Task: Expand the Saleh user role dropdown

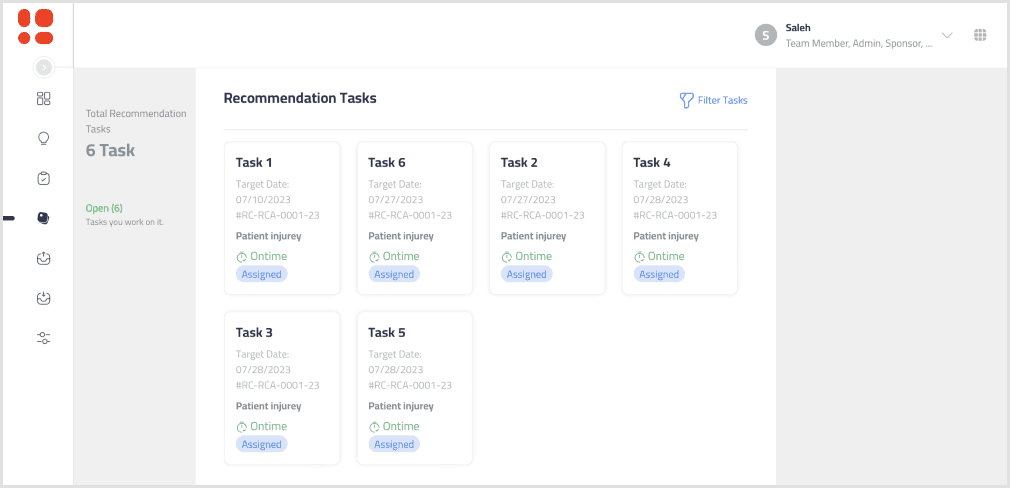Action: (x=947, y=35)
